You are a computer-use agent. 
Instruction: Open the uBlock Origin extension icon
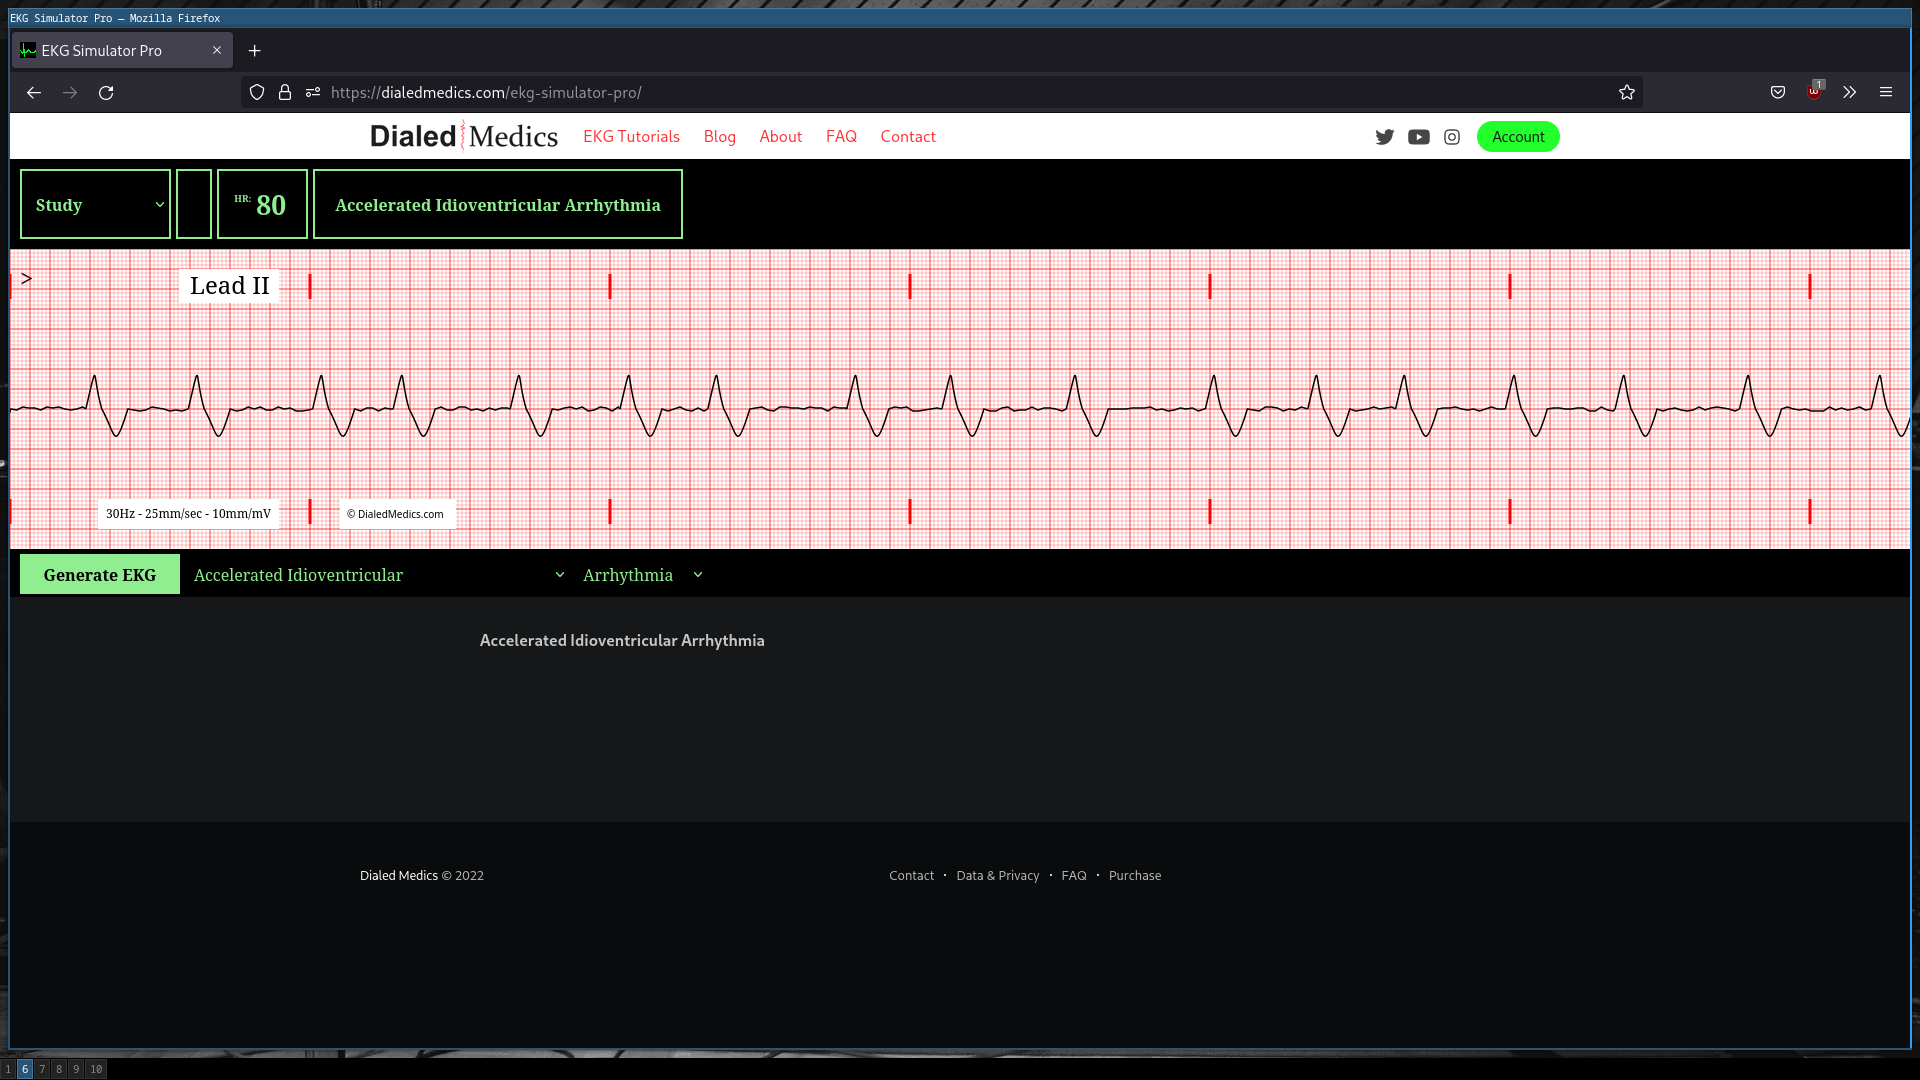[1813, 92]
